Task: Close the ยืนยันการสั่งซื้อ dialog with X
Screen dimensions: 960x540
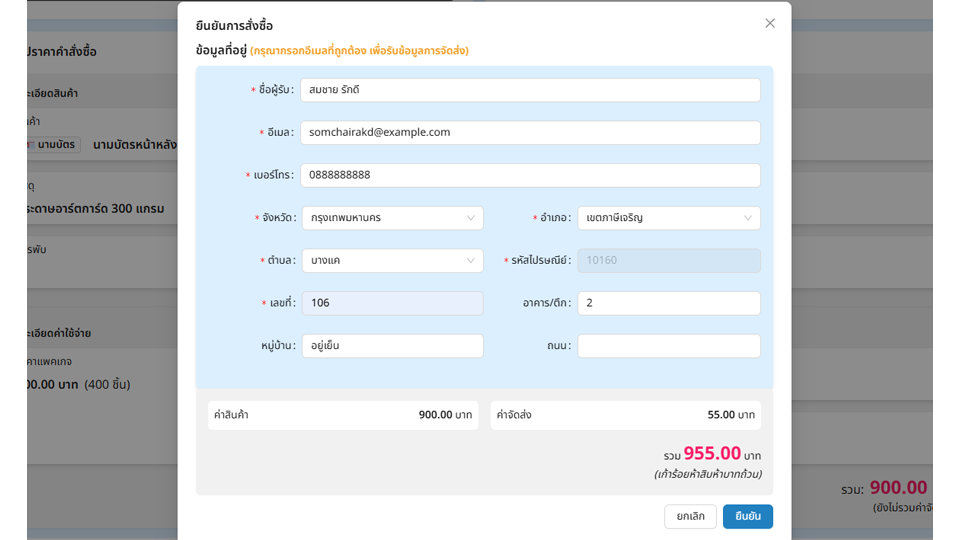Action: point(770,23)
